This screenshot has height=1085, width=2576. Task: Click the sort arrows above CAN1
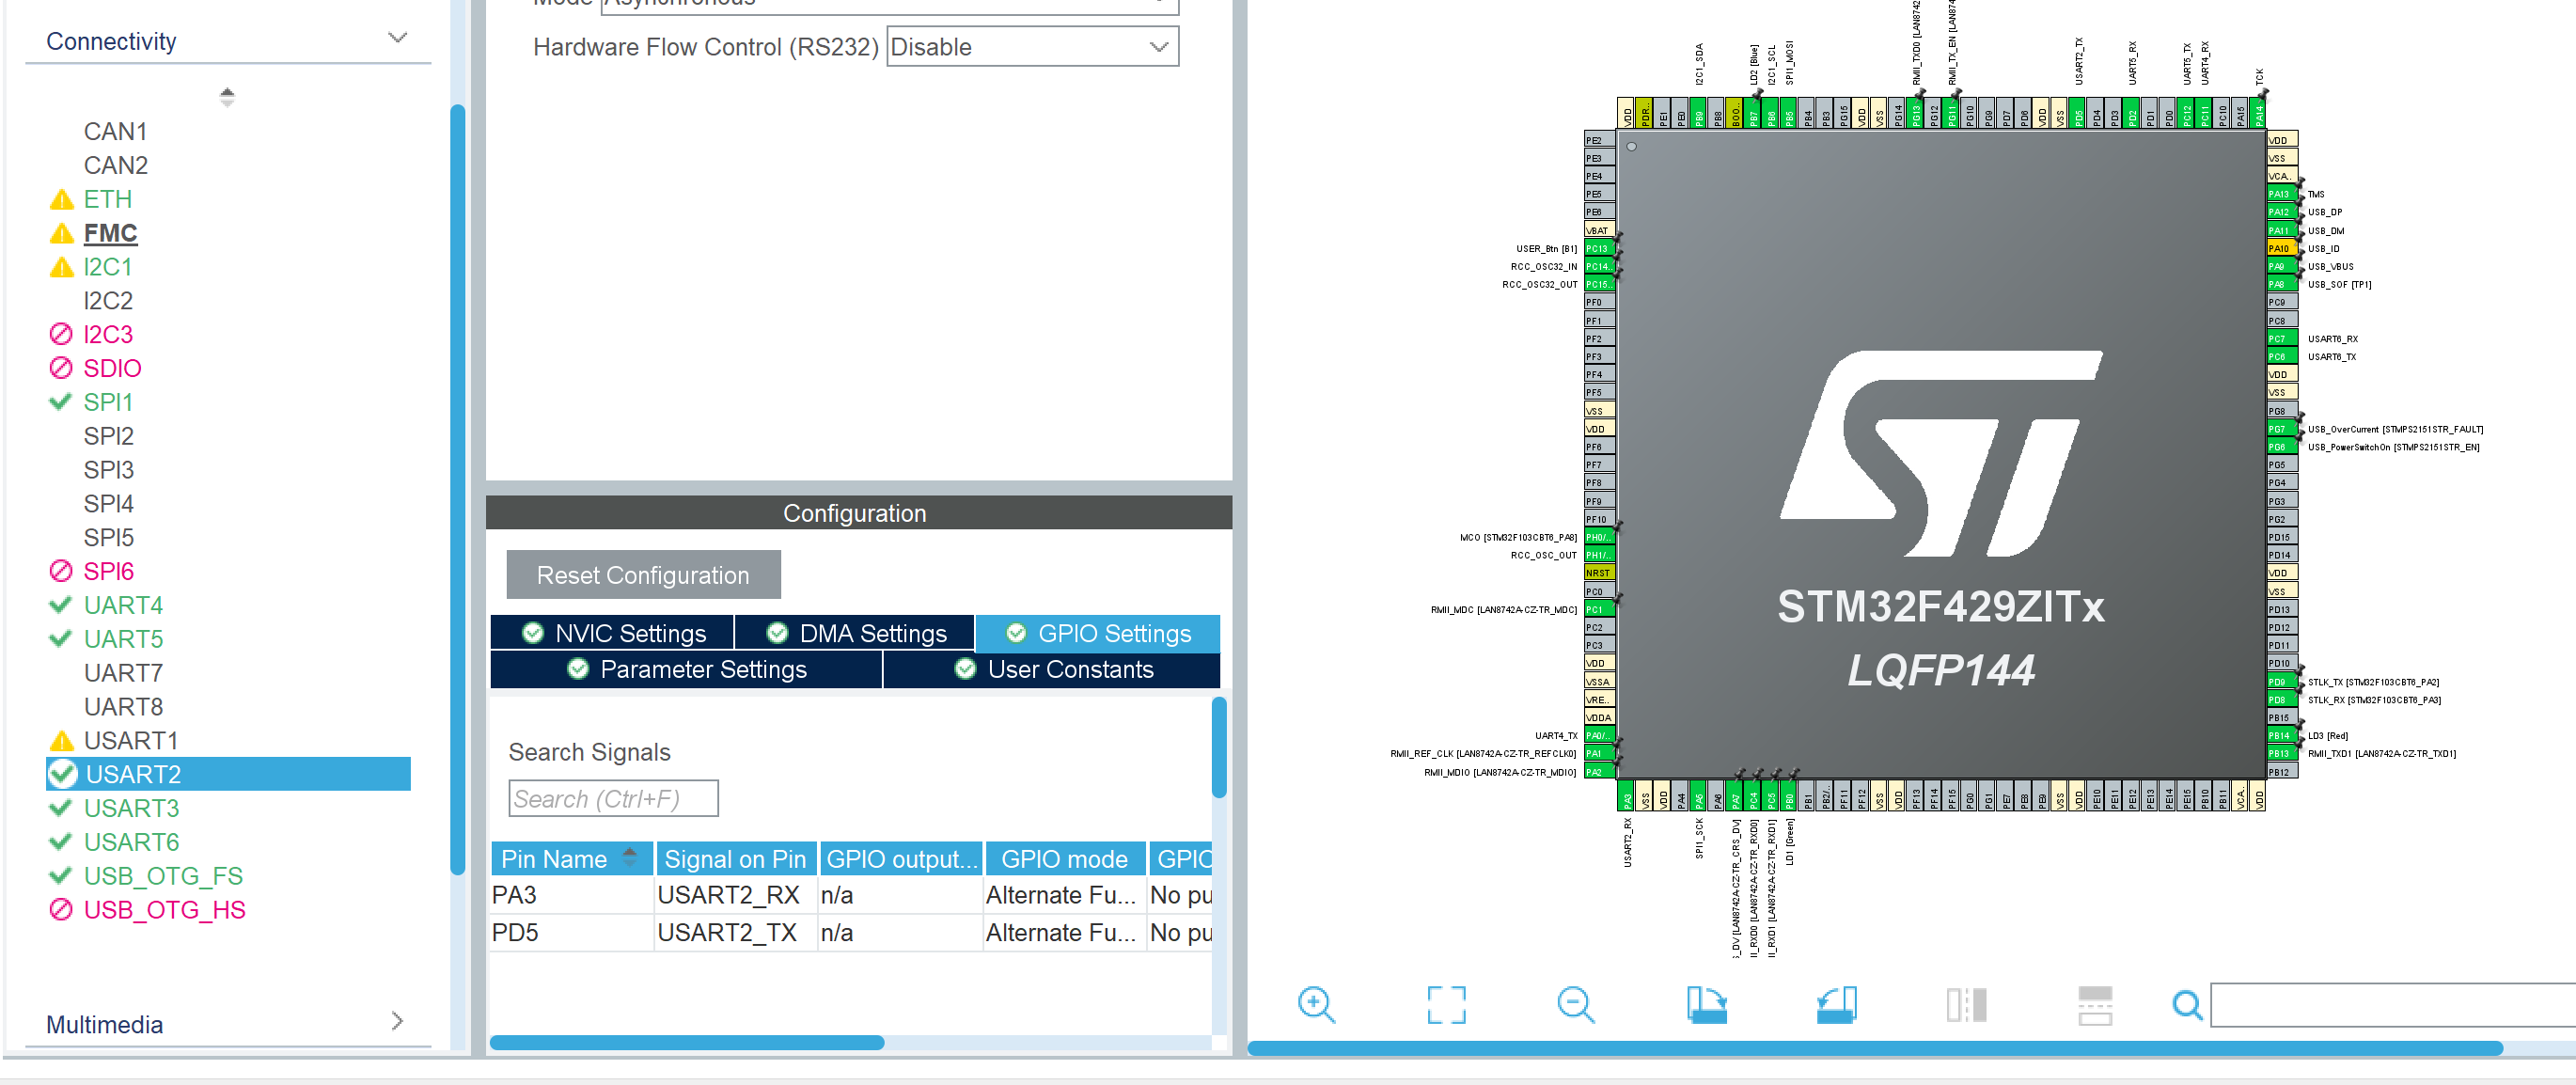click(227, 97)
